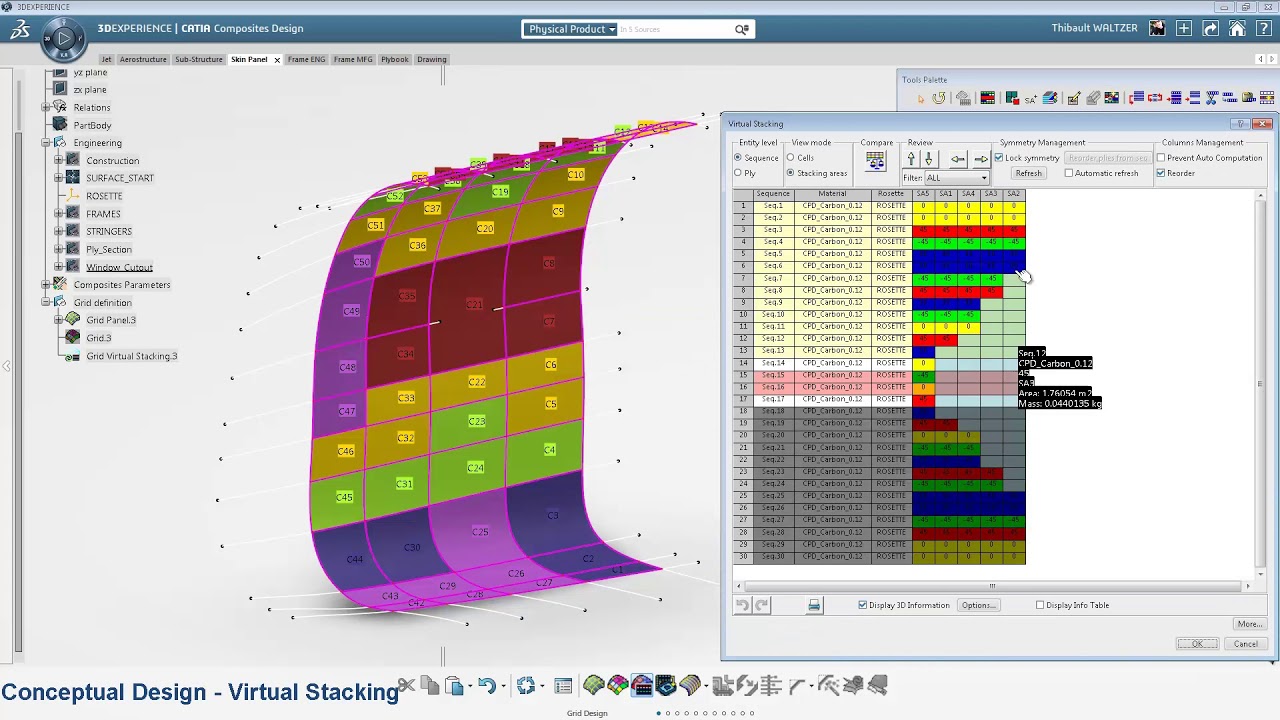
Task: Toggle the Lock symmetry checkbox
Action: pos(998,158)
